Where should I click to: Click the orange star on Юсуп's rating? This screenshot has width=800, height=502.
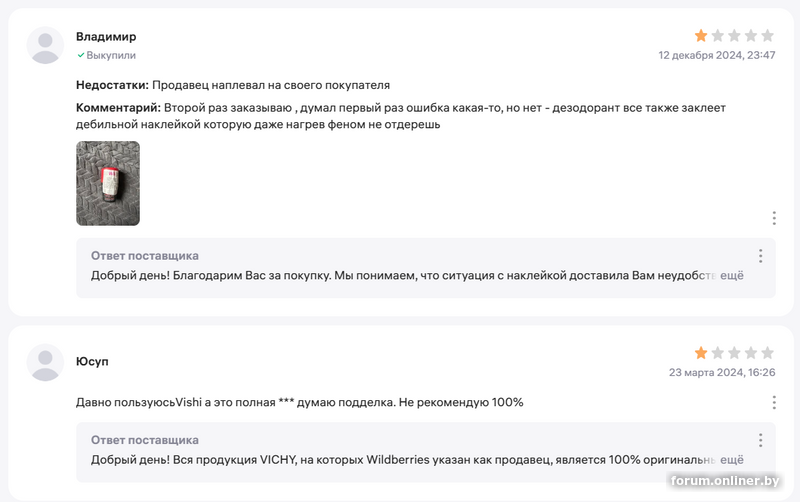point(701,353)
